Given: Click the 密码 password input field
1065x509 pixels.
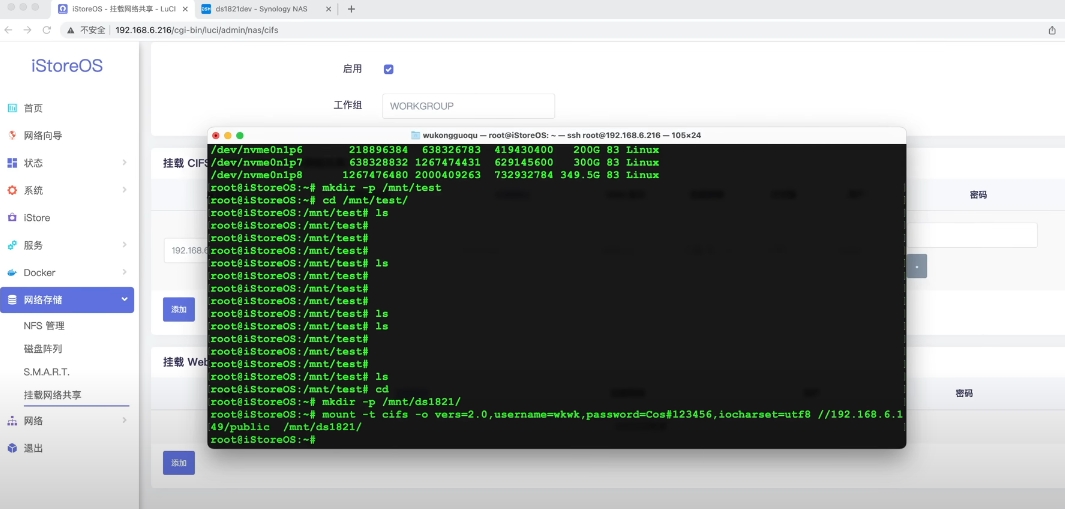Looking at the screenshot, I should (x=972, y=234).
